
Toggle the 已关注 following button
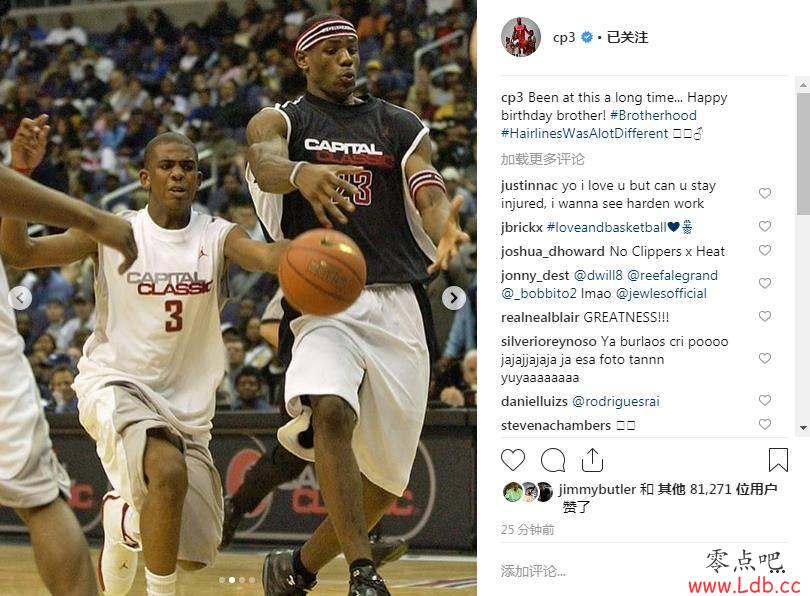(x=627, y=37)
